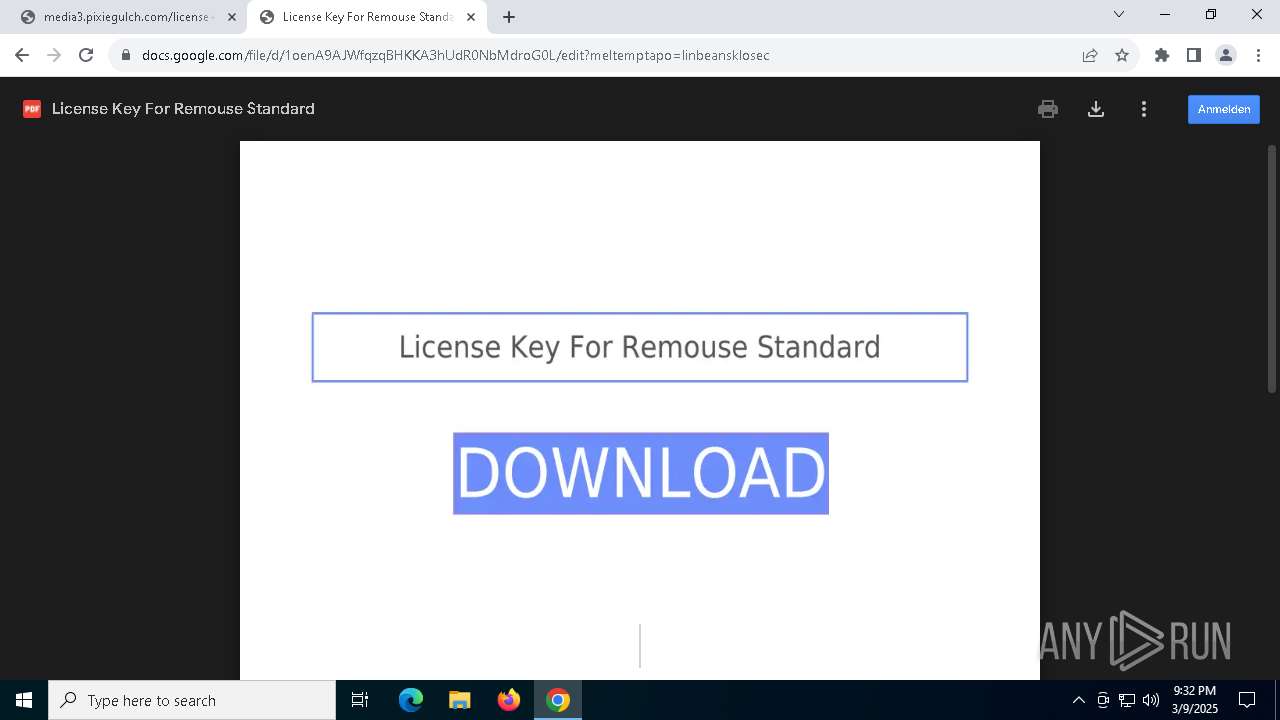Viewport: 1280px width, 720px height.
Task: Reload the current page
Action: pyautogui.click(x=86, y=55)
